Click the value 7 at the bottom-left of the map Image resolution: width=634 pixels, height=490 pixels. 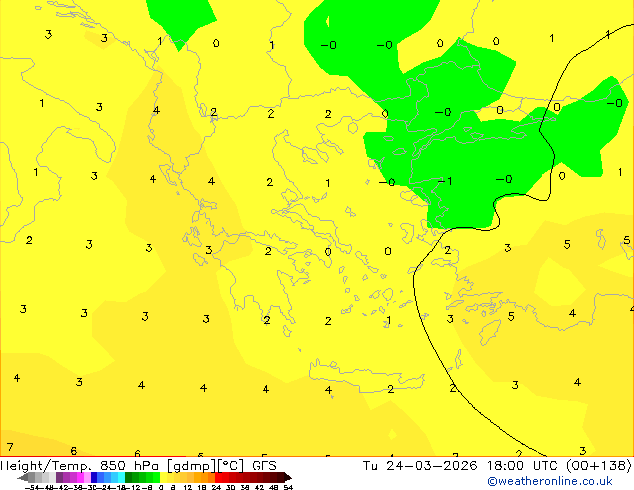(x=10, y=447)
